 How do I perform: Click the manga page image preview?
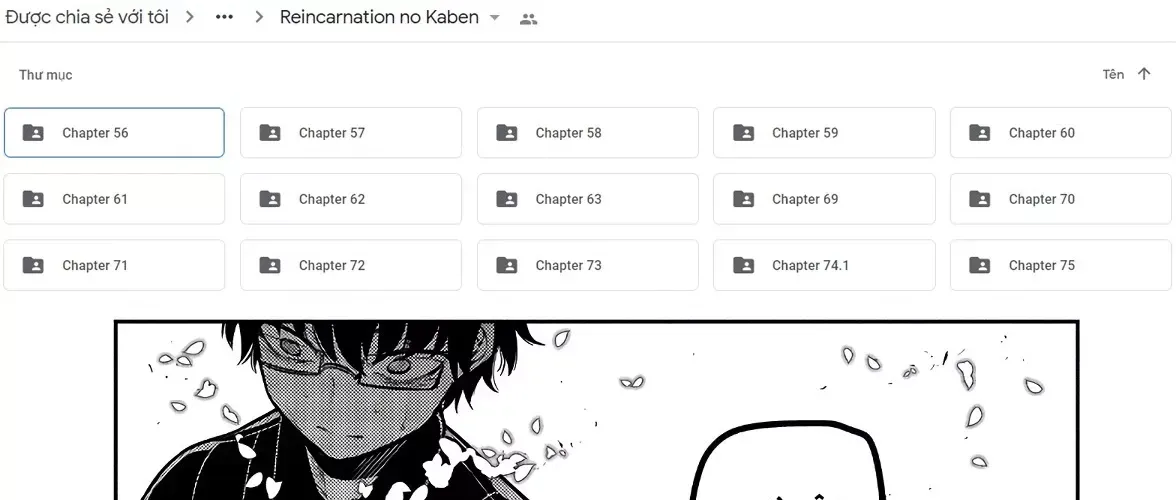pyautogui.click(x=596, y=410)
